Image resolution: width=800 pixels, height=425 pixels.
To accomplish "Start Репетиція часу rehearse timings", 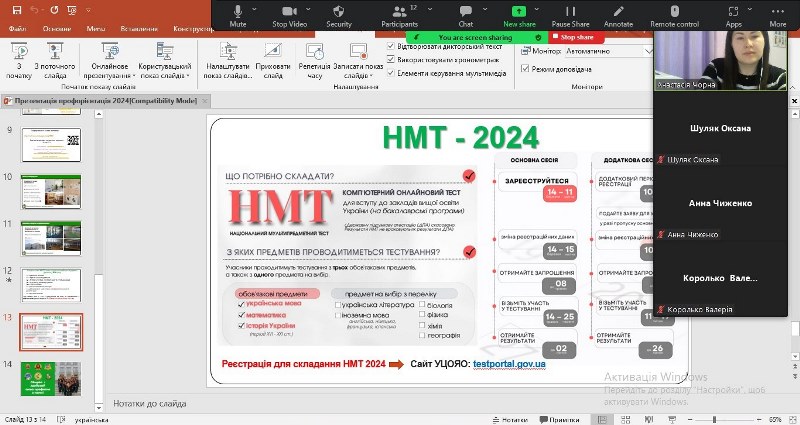I will click(x=314, y=60).
